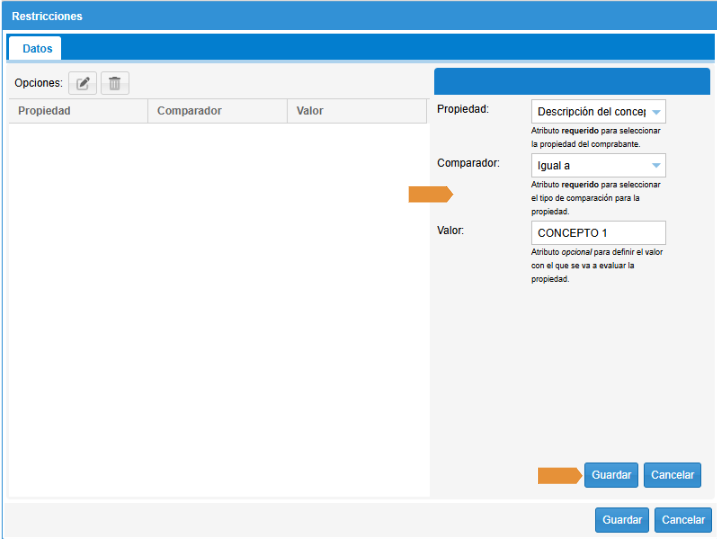
Task: Click the orange arrow beside the Comparador field
Action: point(431,195)
